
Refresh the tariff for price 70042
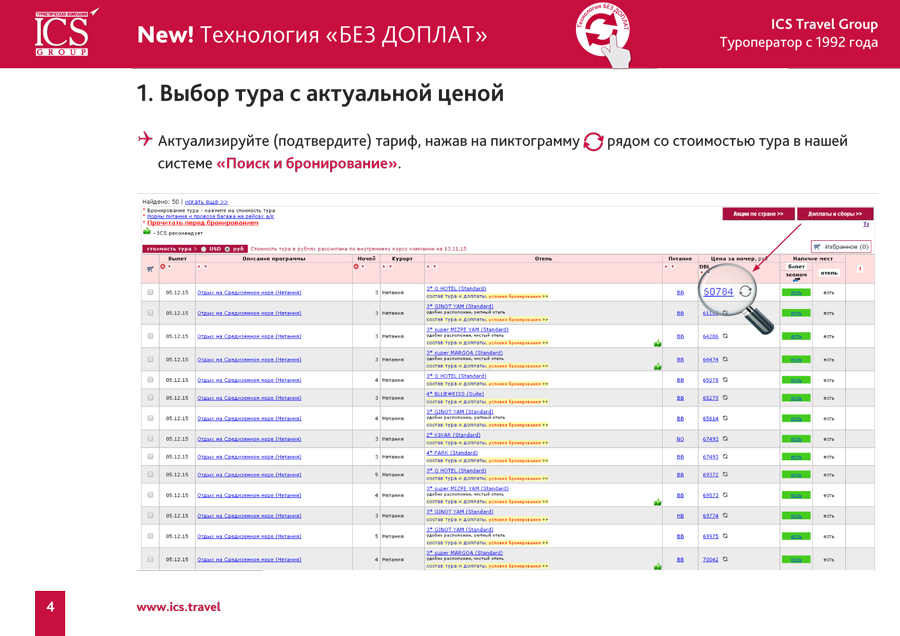click(725, 559)
